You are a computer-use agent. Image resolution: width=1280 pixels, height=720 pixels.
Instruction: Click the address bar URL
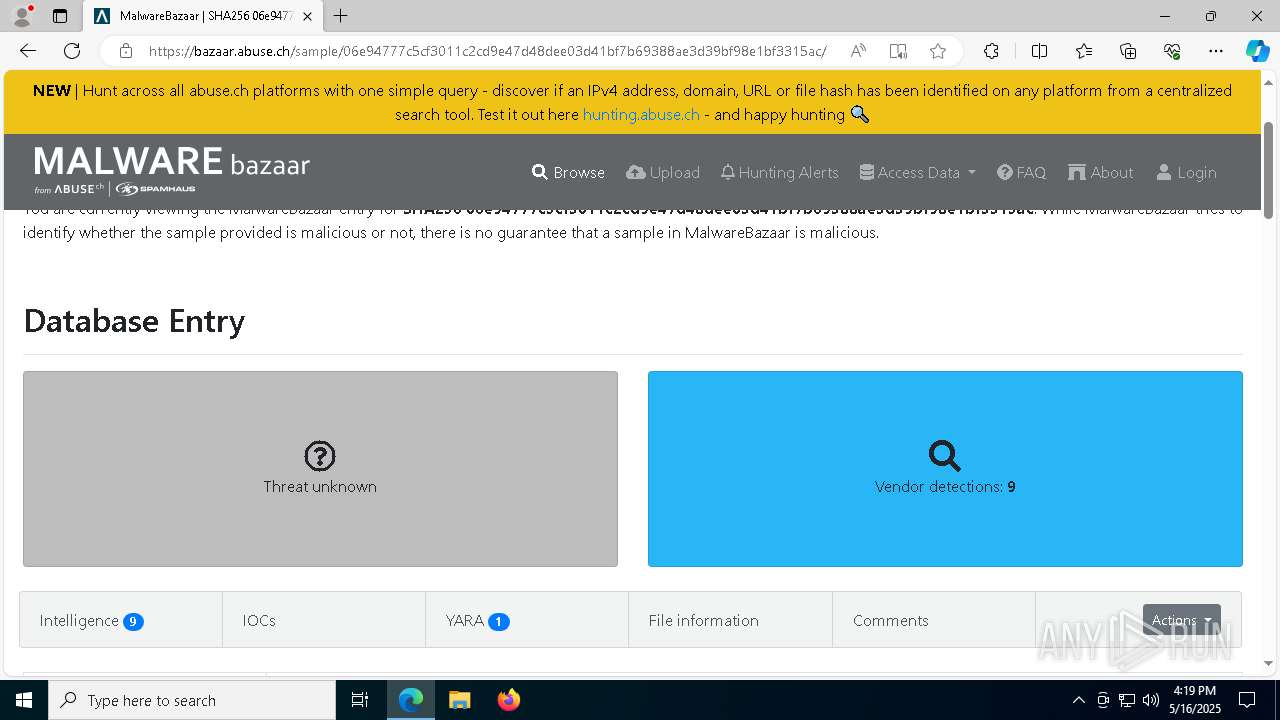click(487, 51)
